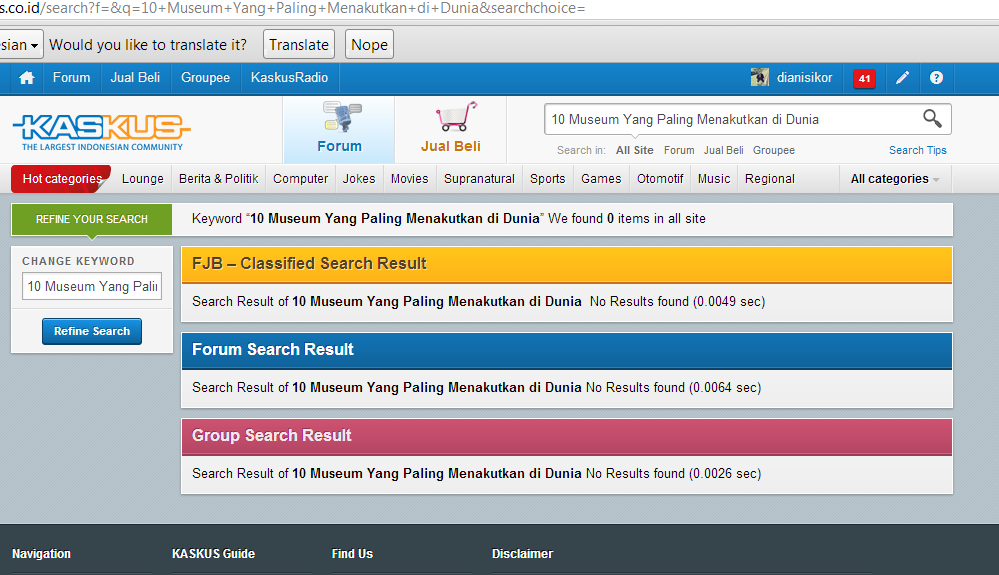
Task: Click 'No Results found (0.0064 sec)' text
Action: point(673,387)
